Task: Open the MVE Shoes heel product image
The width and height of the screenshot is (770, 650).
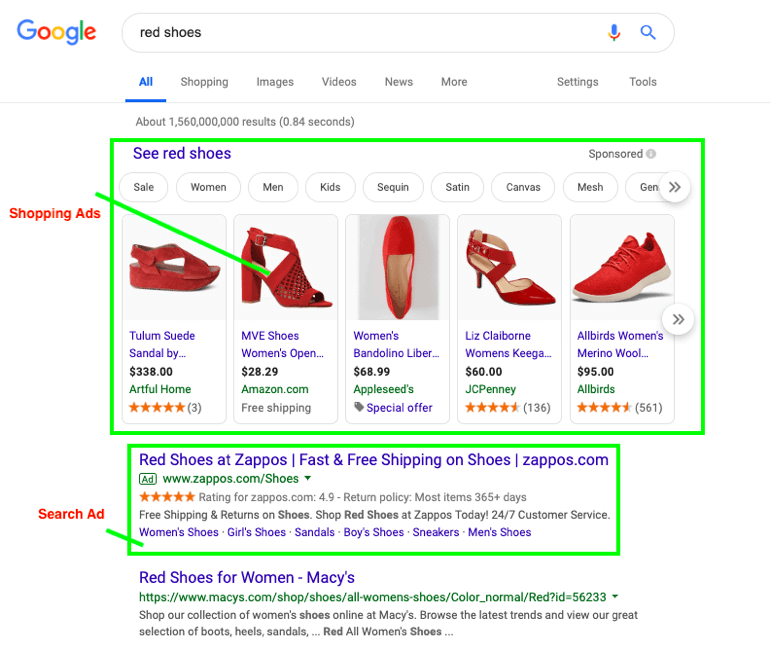Action: point(286,268)
